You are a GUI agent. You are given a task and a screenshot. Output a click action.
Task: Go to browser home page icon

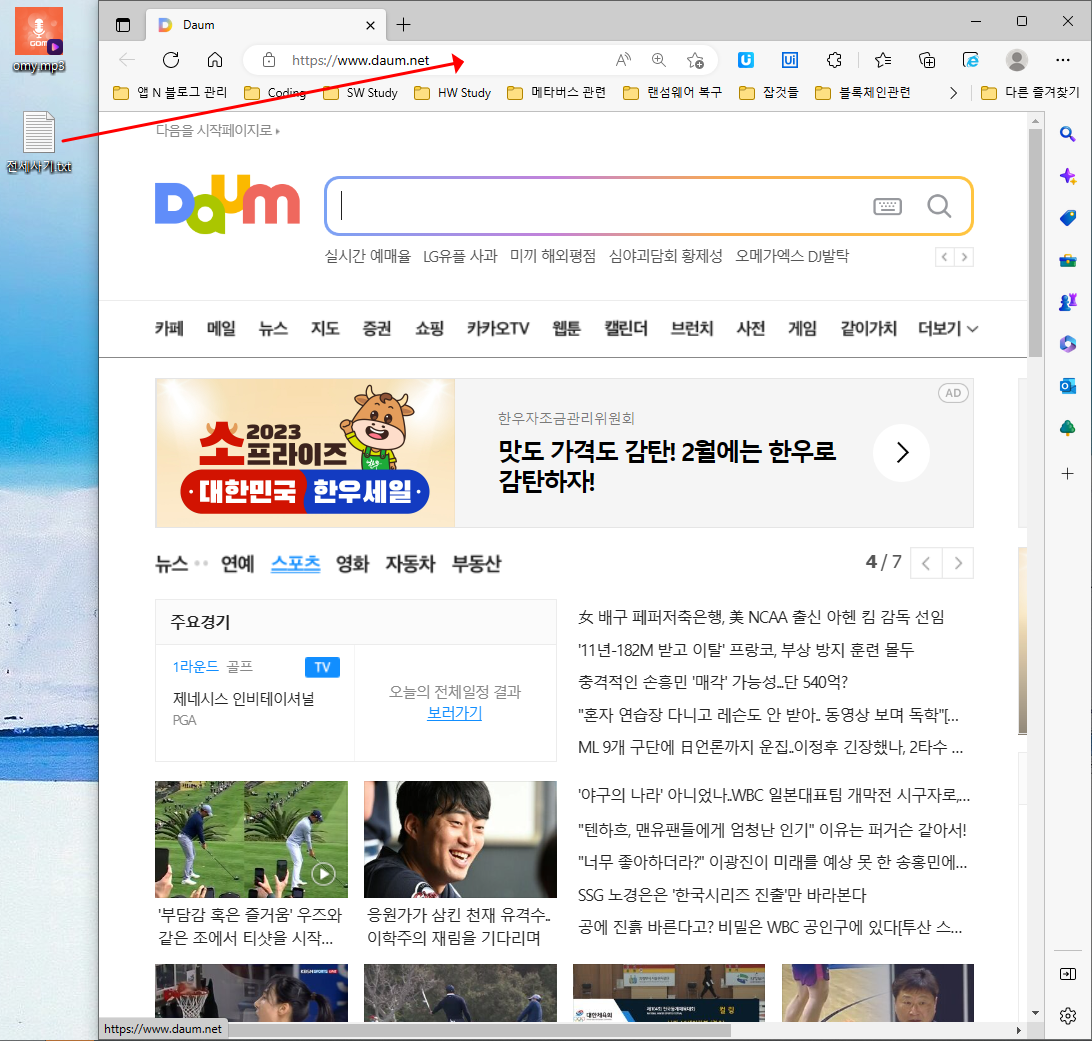(x=215, y=60)
